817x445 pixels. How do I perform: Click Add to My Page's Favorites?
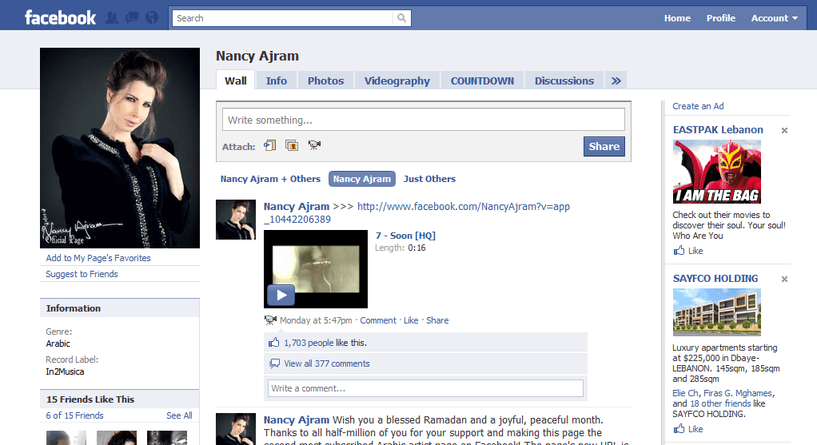click(x=98, y=258)
